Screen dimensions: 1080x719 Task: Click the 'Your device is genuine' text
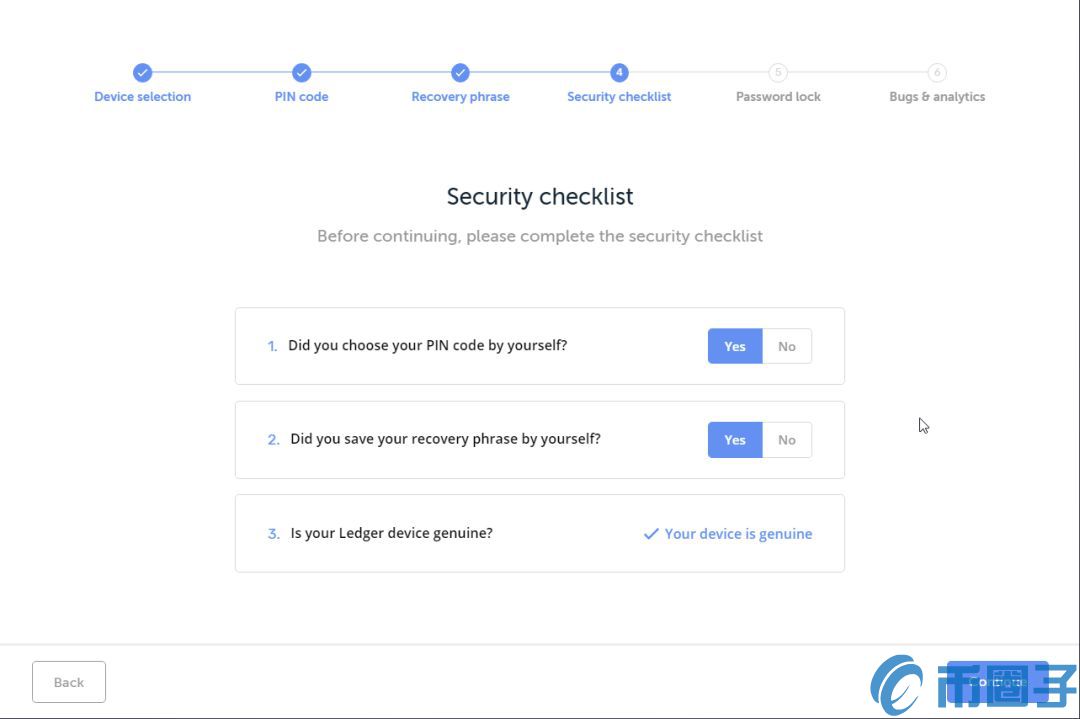click(x=738, y=534)
